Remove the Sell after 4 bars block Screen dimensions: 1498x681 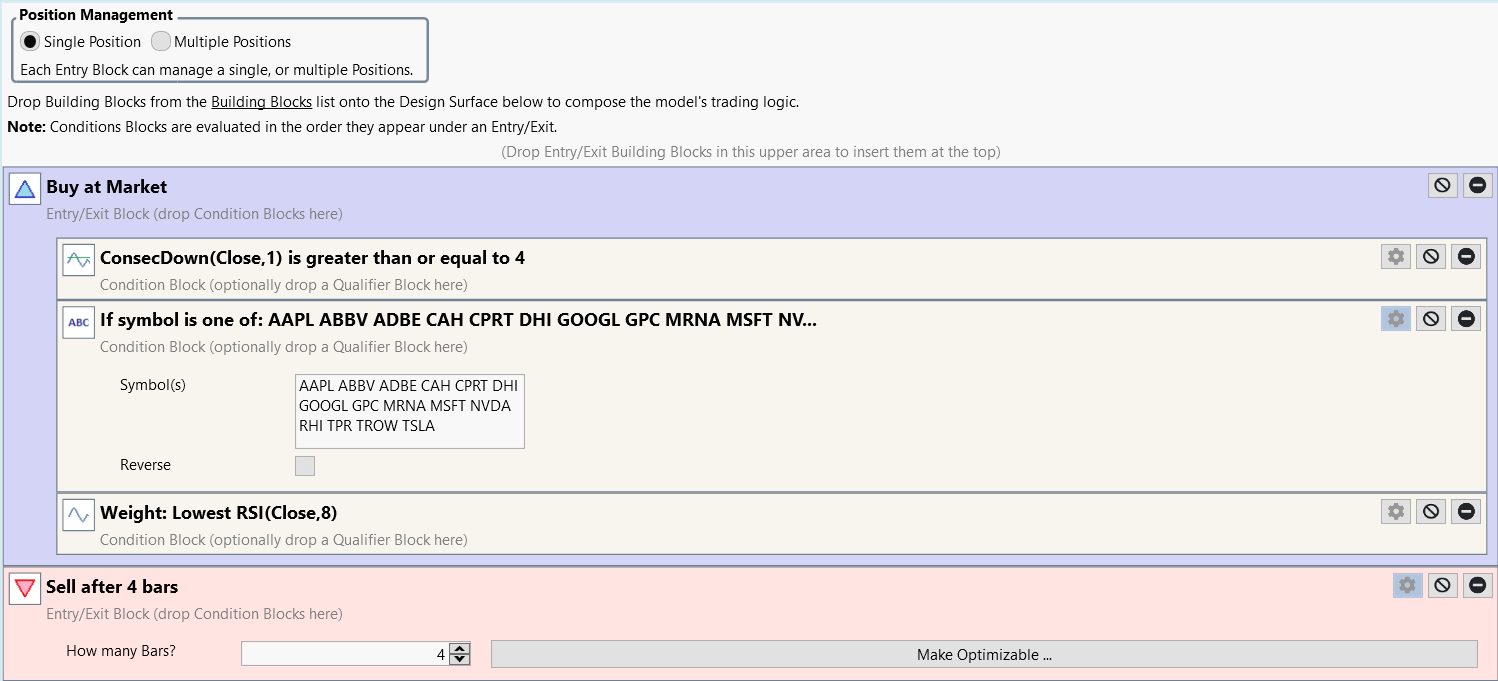coord(1477,585)
